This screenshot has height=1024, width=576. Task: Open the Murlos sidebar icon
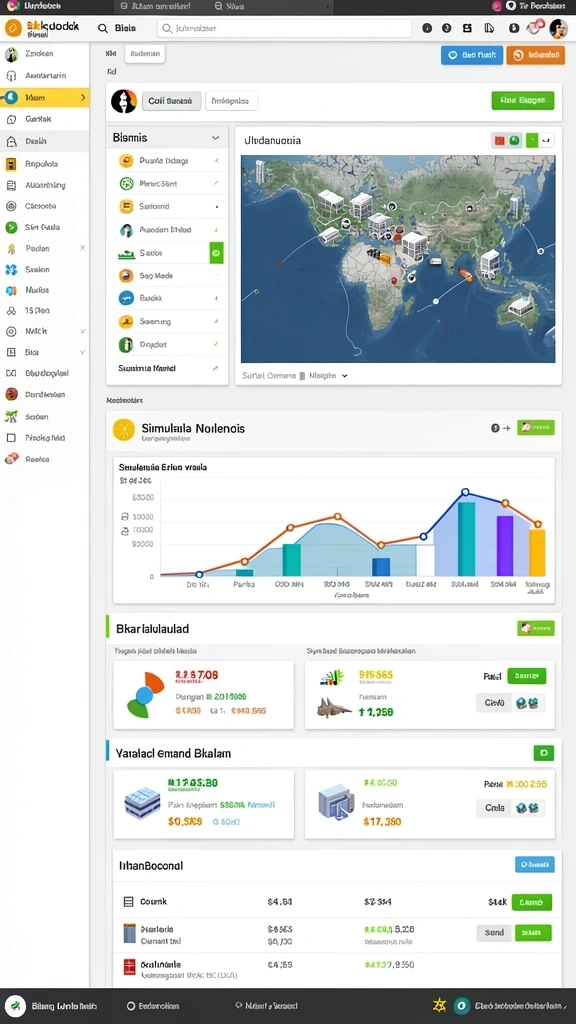[10, 291]
